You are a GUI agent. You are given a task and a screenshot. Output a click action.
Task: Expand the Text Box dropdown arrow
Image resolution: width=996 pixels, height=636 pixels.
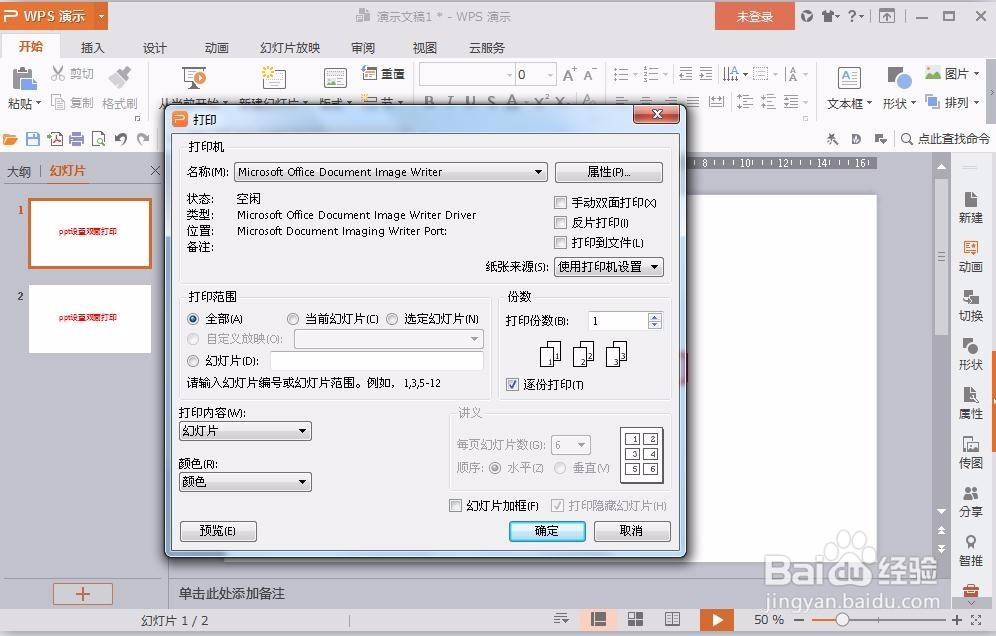pos(870,103)
